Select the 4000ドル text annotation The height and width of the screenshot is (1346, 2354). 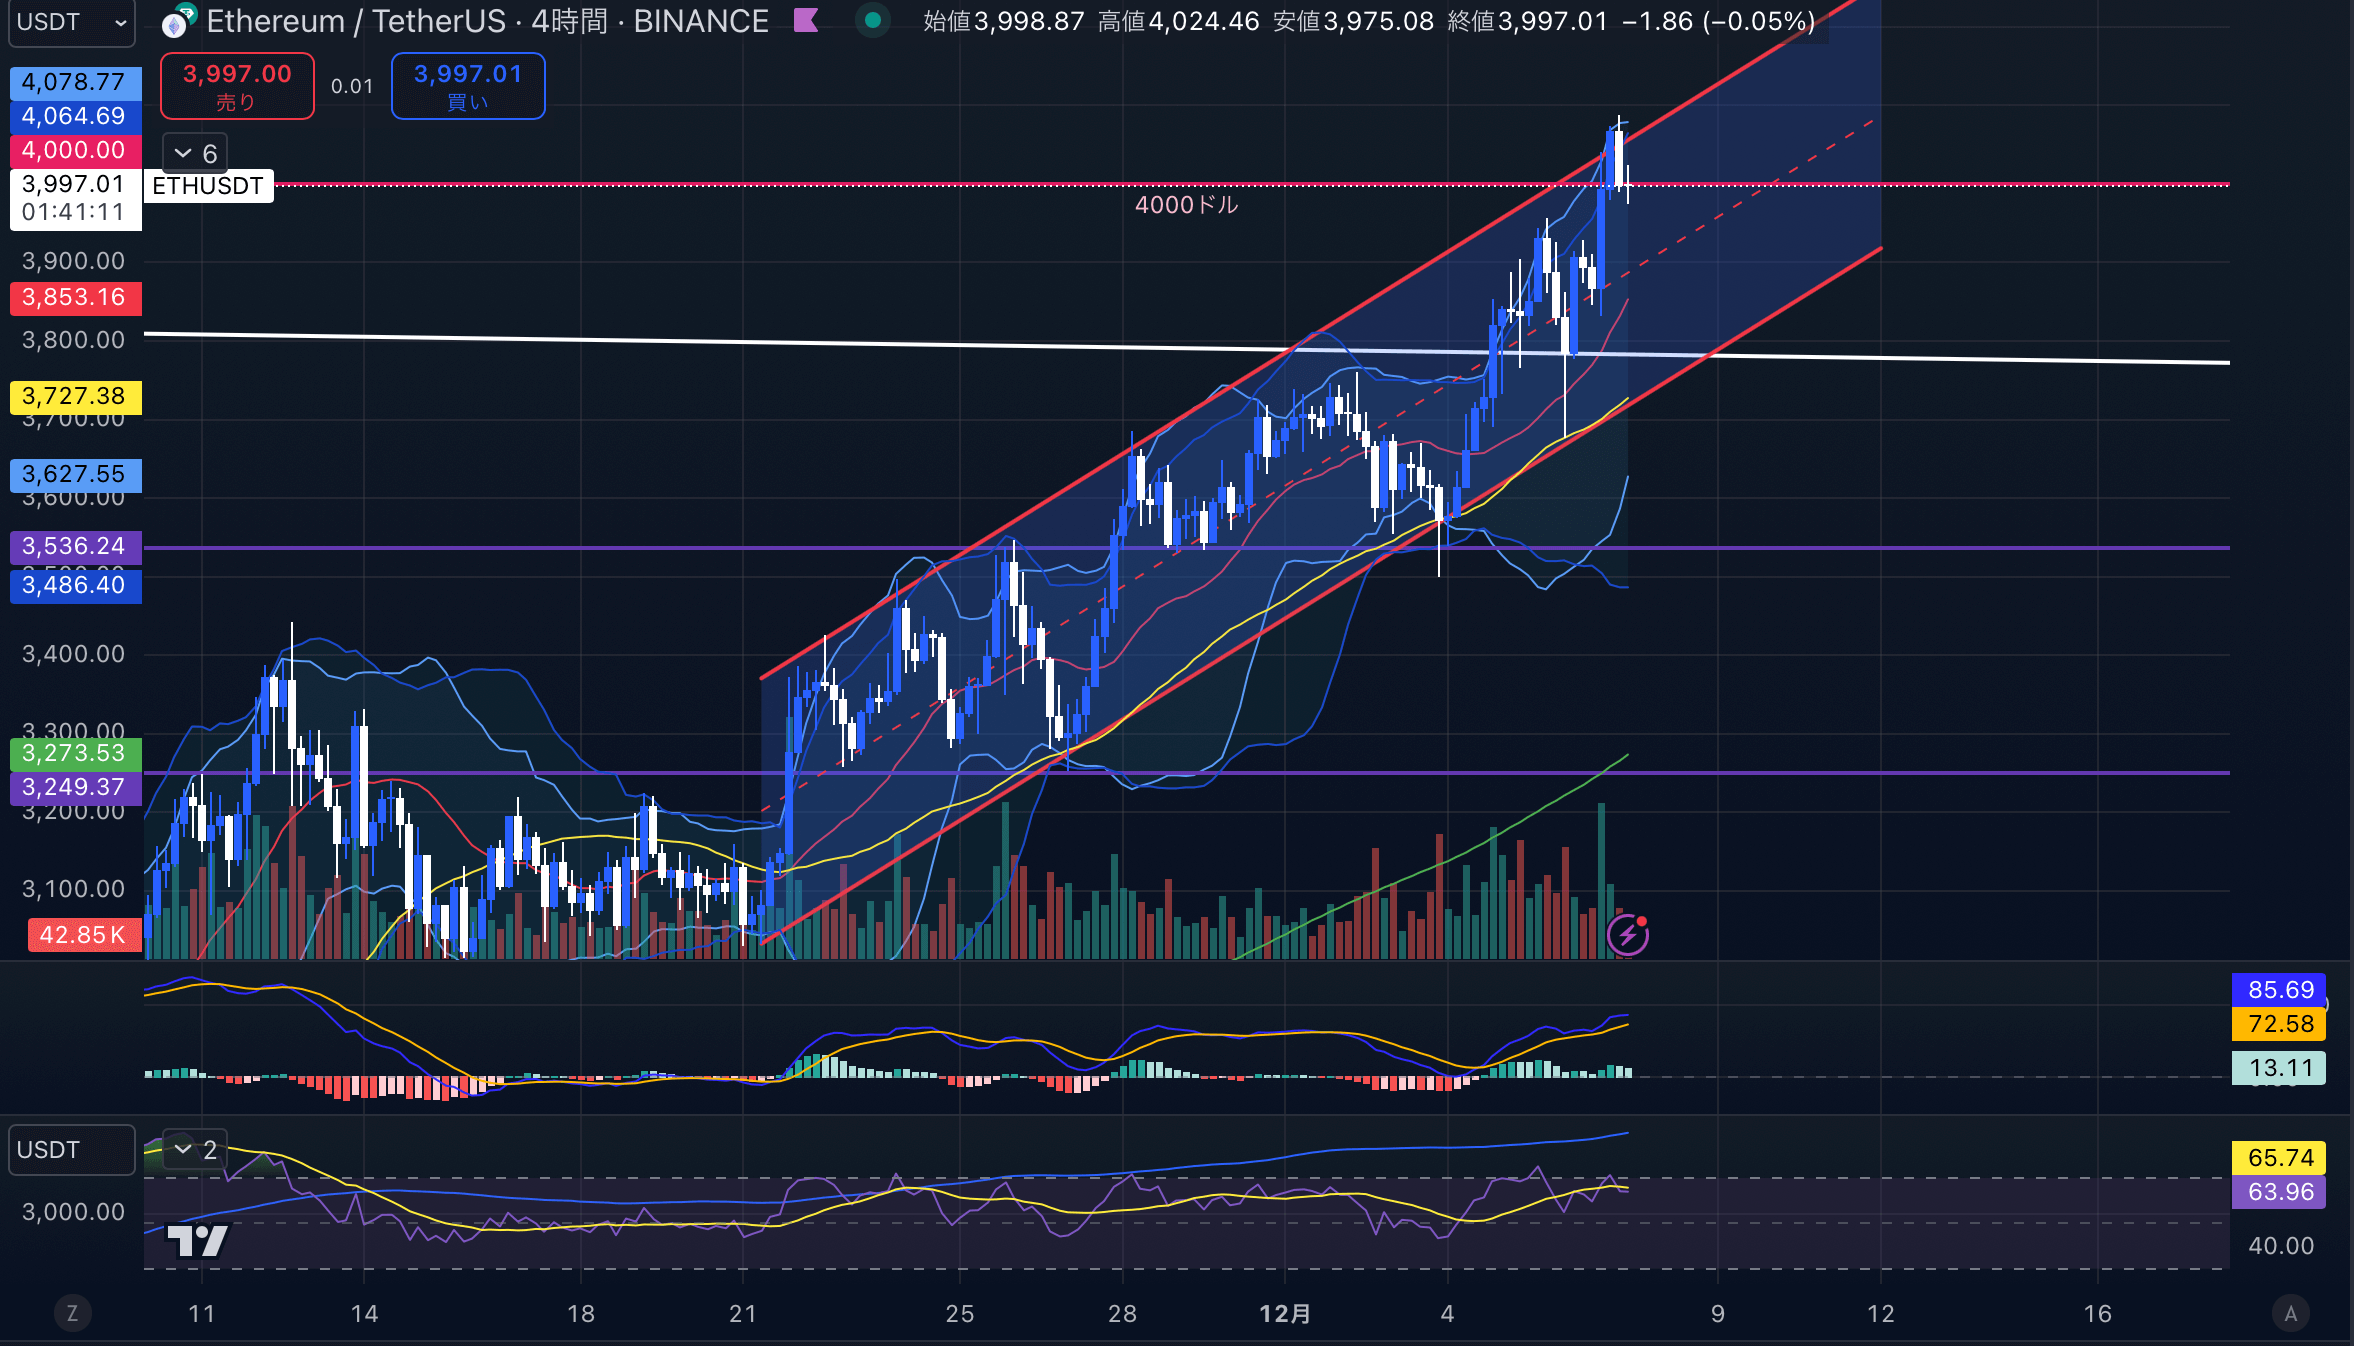(x=1186, y=205)
